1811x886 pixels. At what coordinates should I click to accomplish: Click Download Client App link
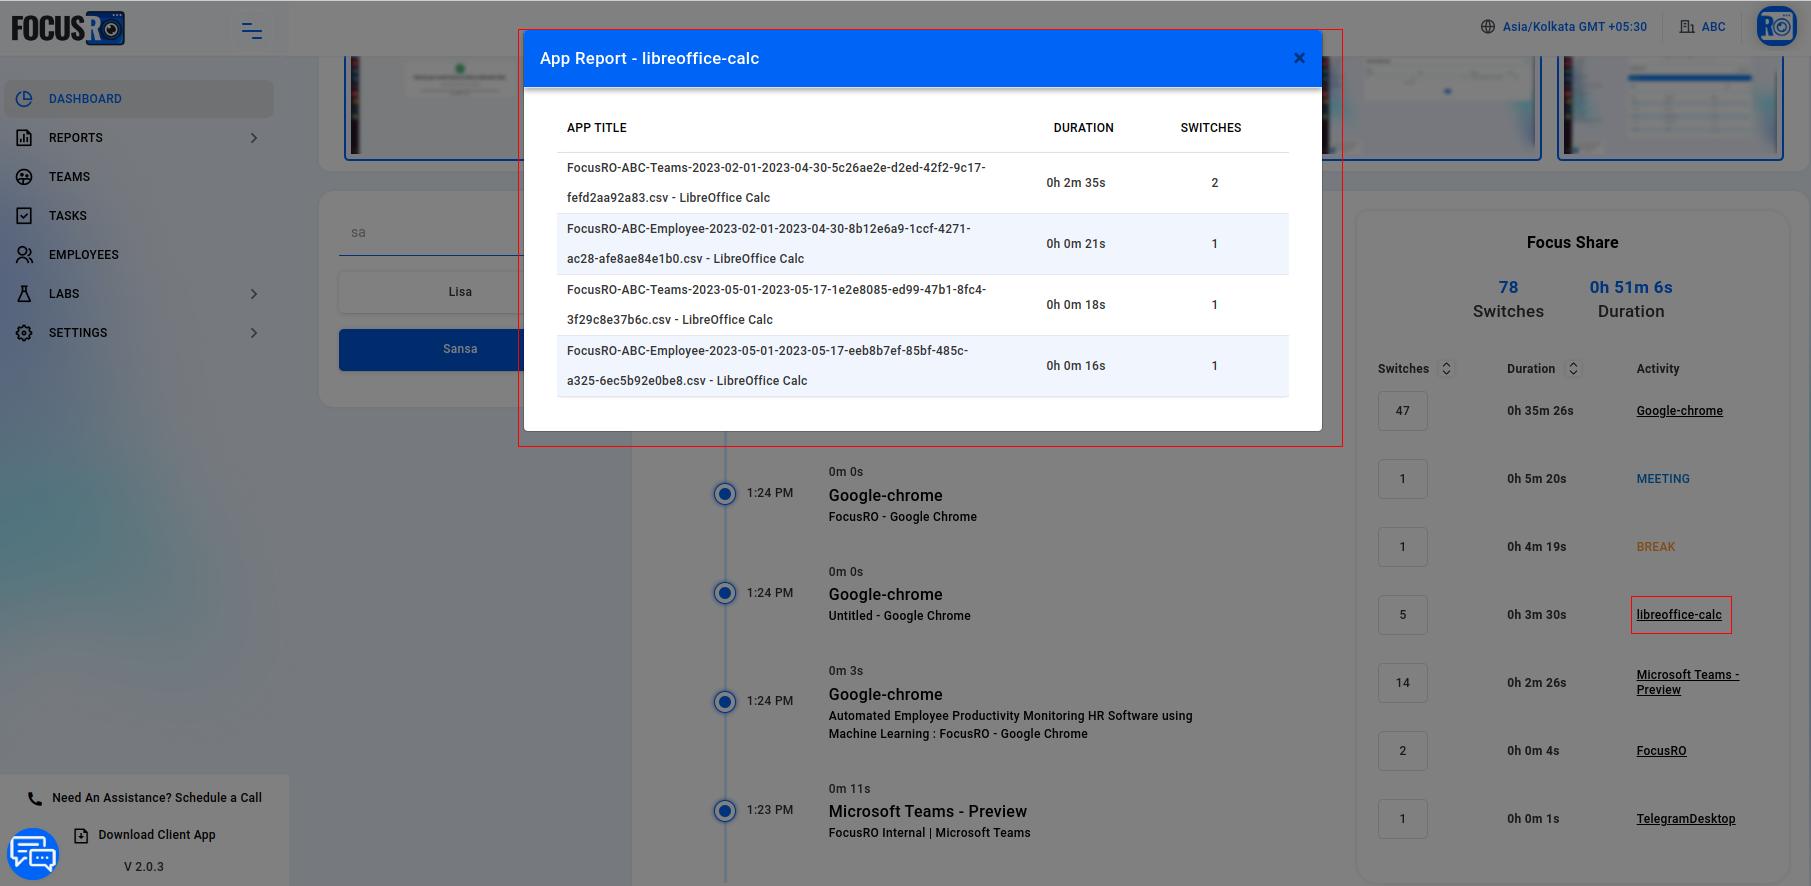tap(157, 835)
